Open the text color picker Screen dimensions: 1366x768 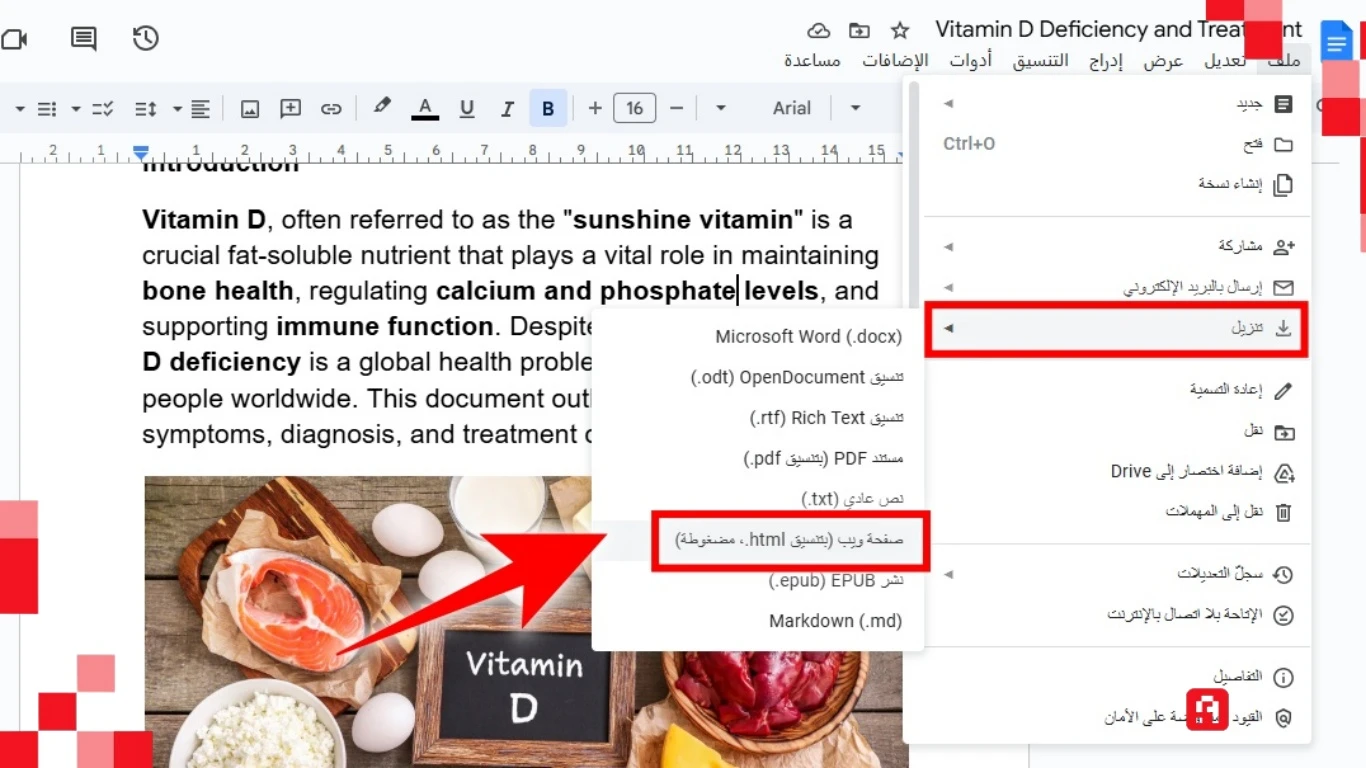click(x=425, y=109)
